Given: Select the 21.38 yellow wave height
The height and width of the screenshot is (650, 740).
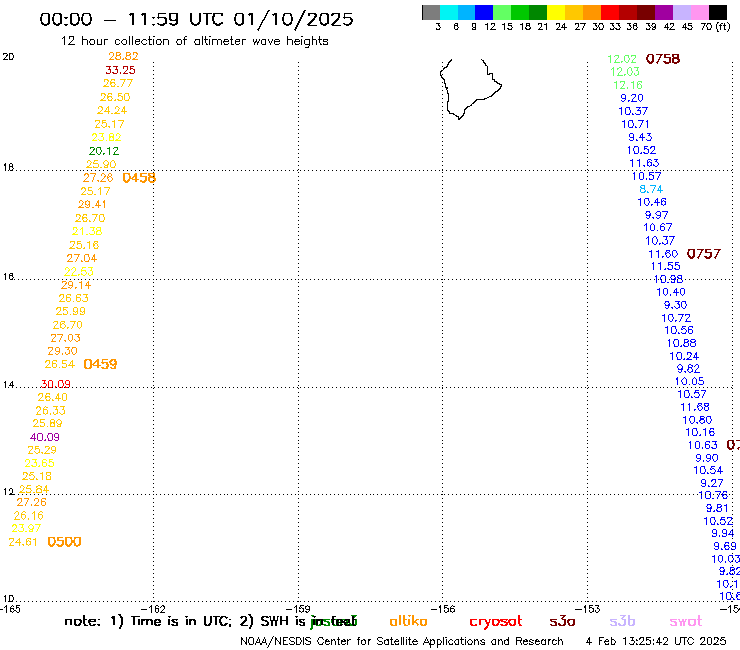Looking at the screenshot, I should click(x=87, y=231).
